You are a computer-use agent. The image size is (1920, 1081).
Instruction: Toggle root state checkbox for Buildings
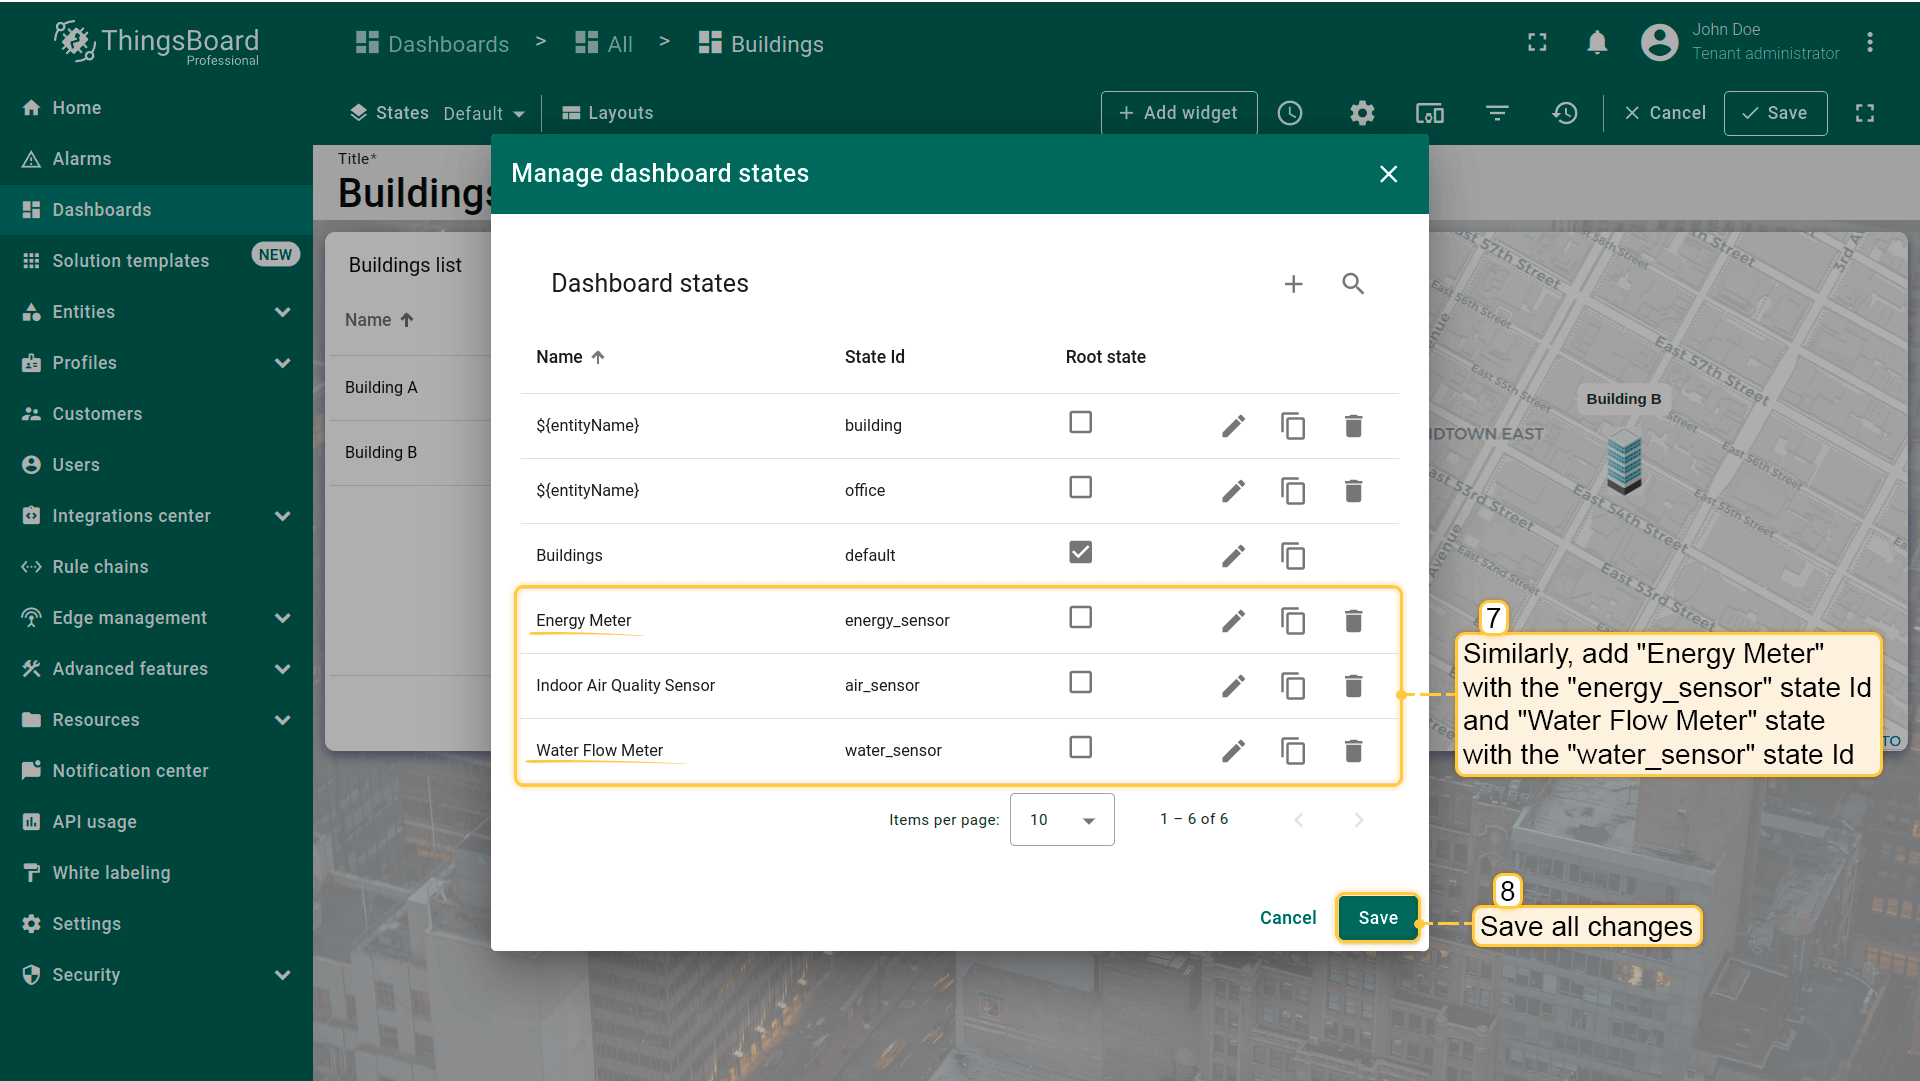point(1080,553)
